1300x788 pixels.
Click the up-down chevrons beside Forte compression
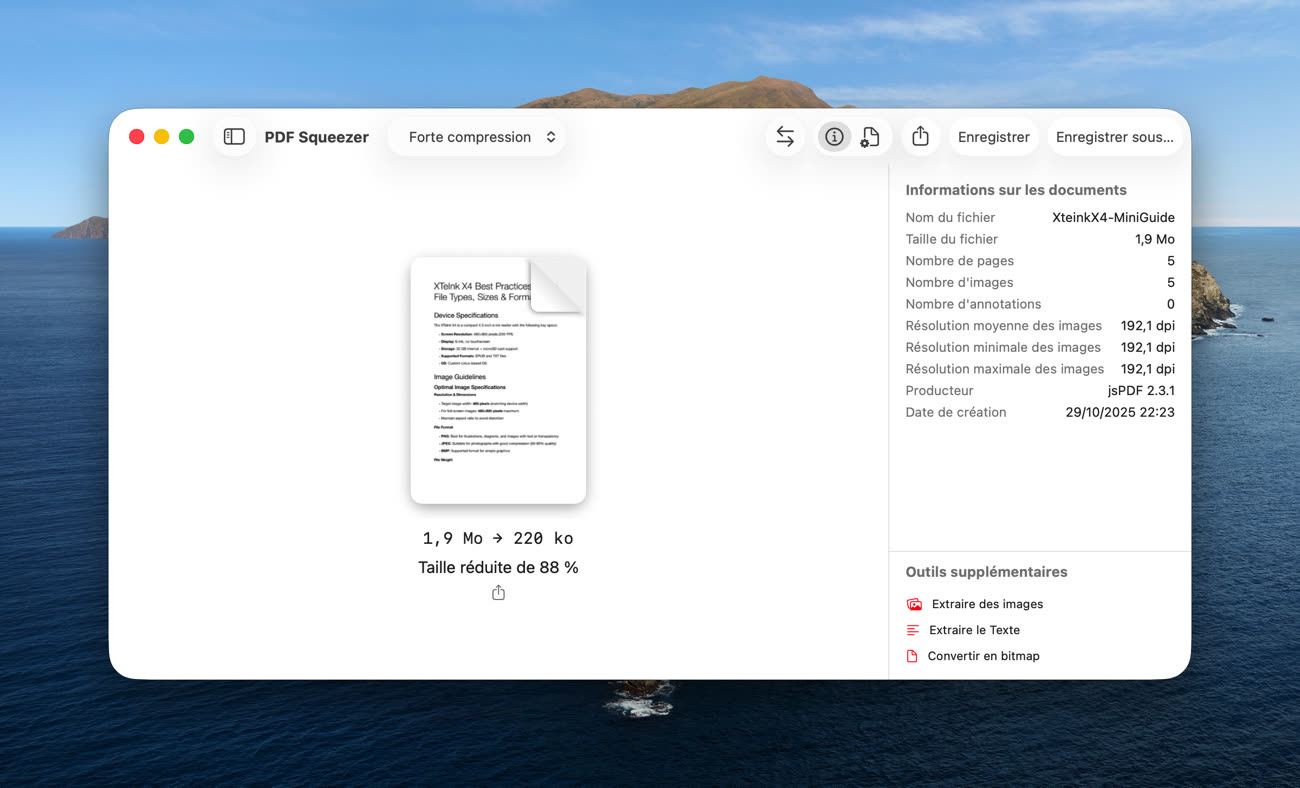pyautogui.click(x=551, y=137)
